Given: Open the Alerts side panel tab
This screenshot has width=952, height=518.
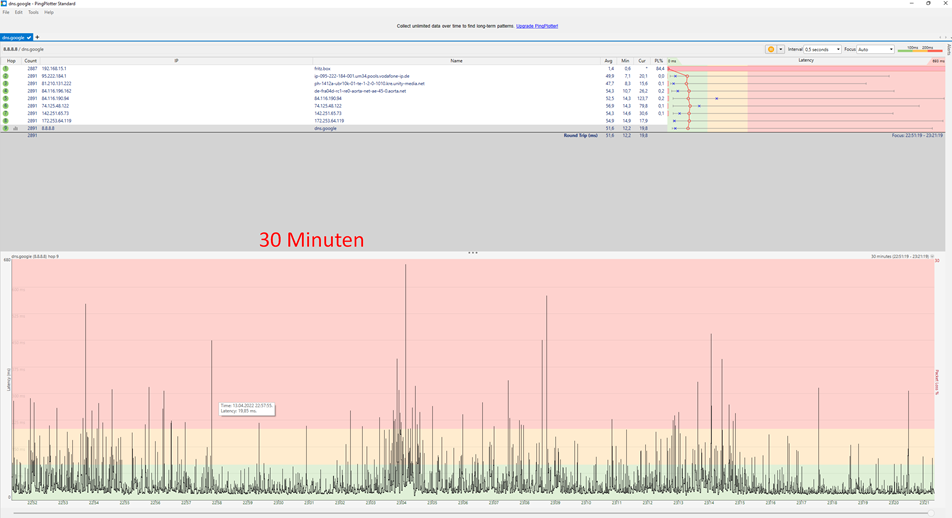Looking at the screenshot, I should click(x=948, y=50).
